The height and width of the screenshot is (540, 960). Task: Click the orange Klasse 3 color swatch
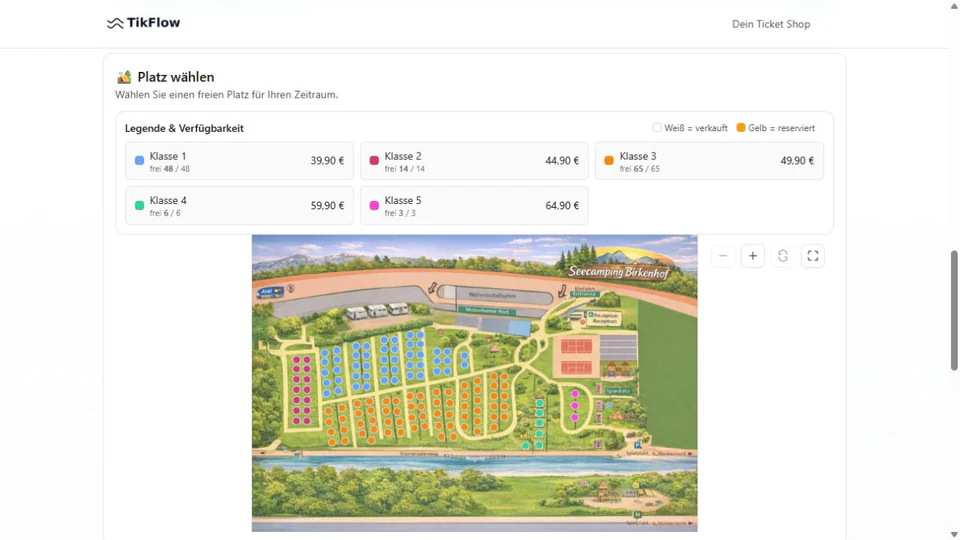(609, 160)
